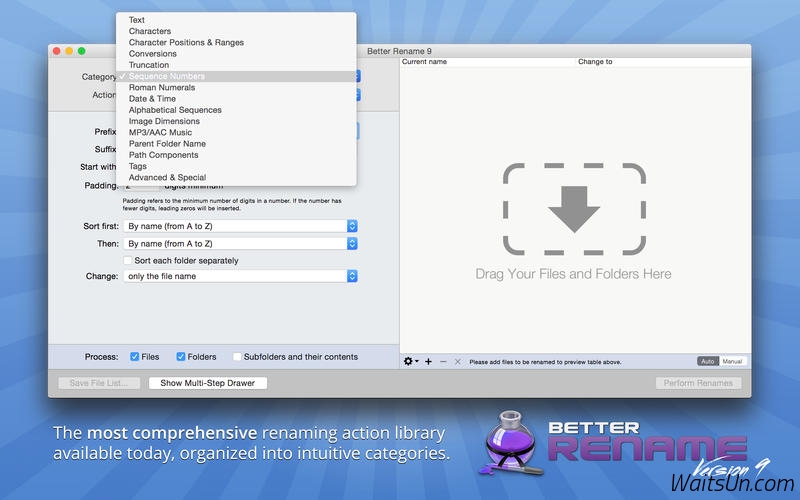Click the X clear list icon
Viewport: 800px width, 500px height.
click(x=458, y=361)
